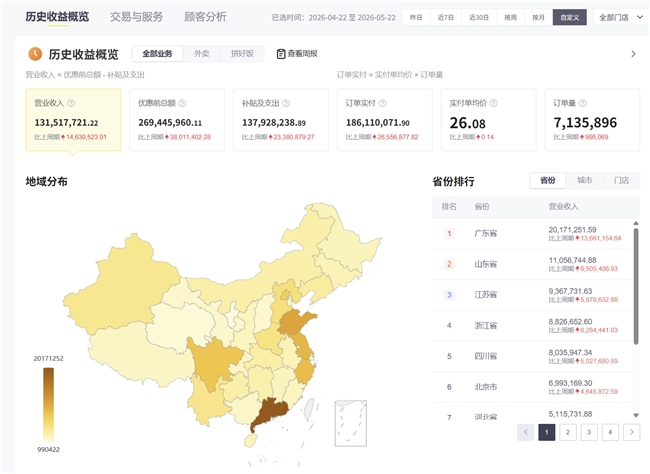This screenshot has height=474, width=650.
Task: Open ranking page 3
Action: 589,433
